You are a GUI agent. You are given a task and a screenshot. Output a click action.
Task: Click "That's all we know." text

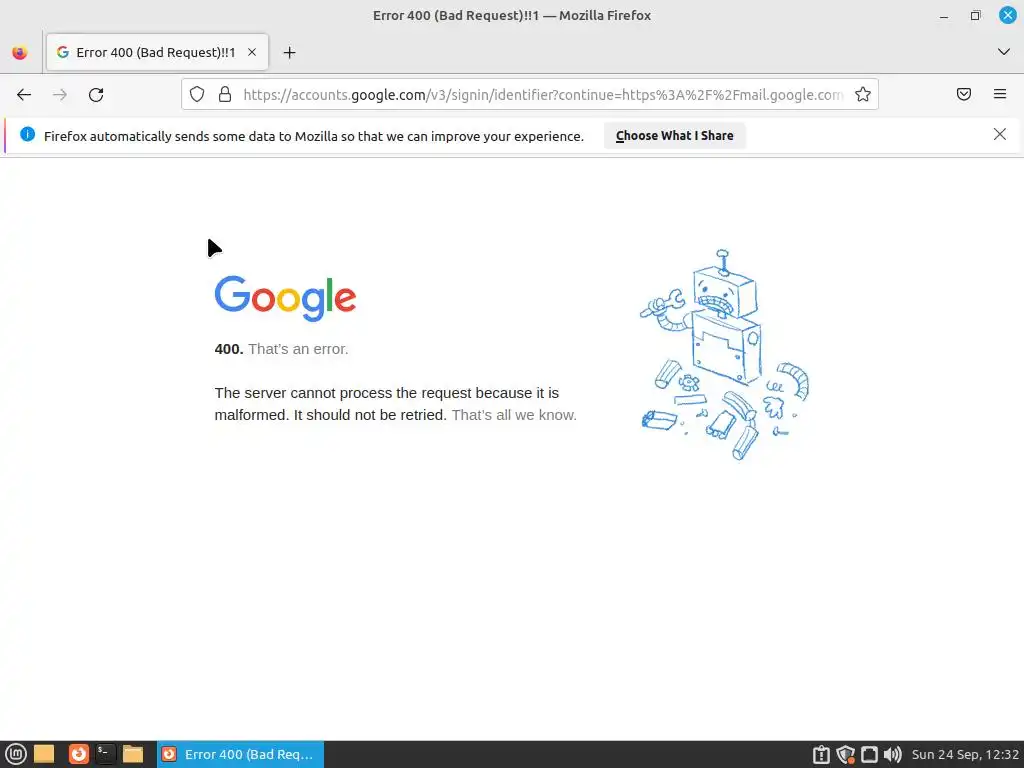(514, 415)
